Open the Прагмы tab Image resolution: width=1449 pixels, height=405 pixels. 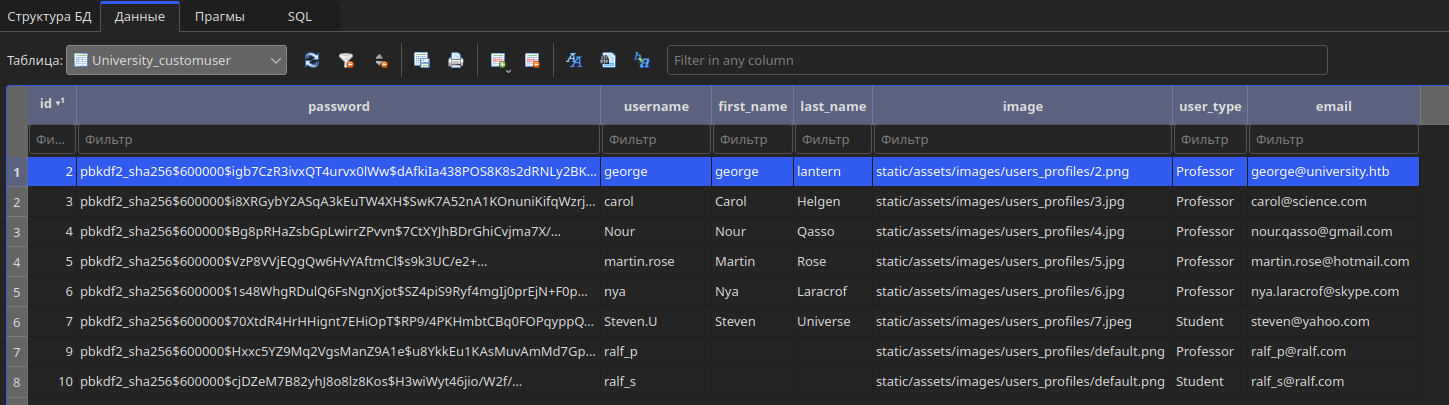click(219, 16)
